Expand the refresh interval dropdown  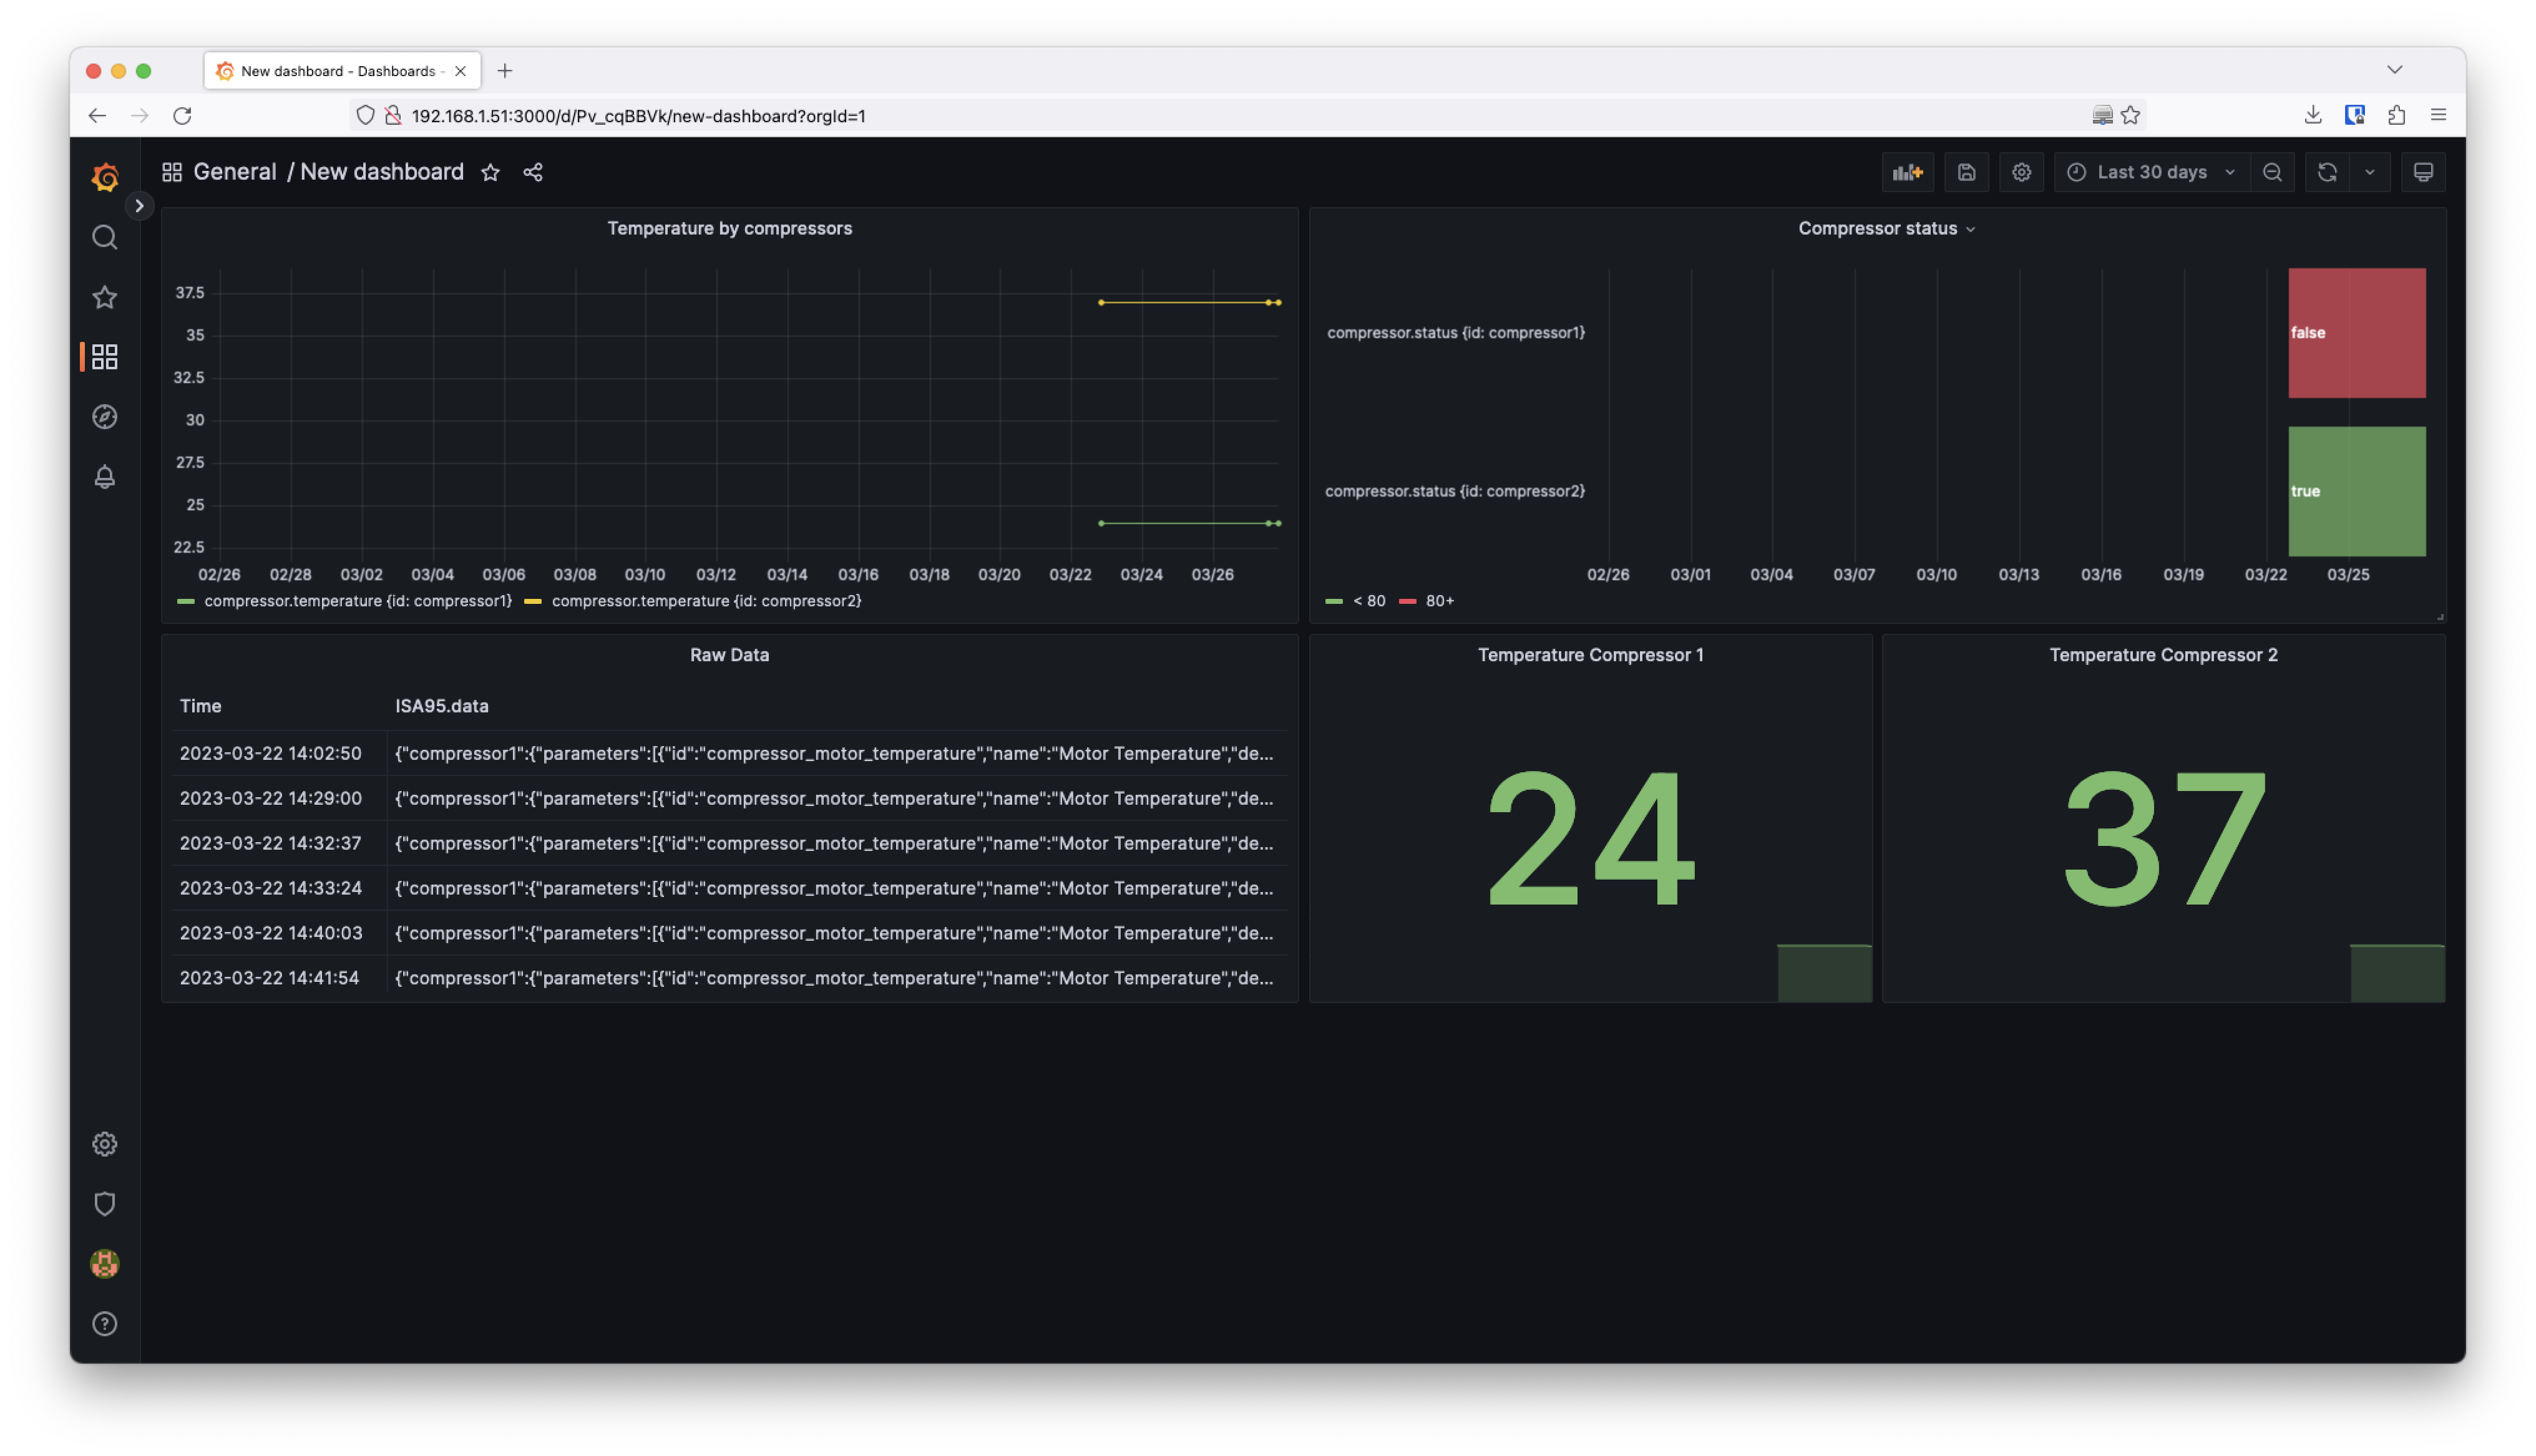click(x=2369, y=172)
